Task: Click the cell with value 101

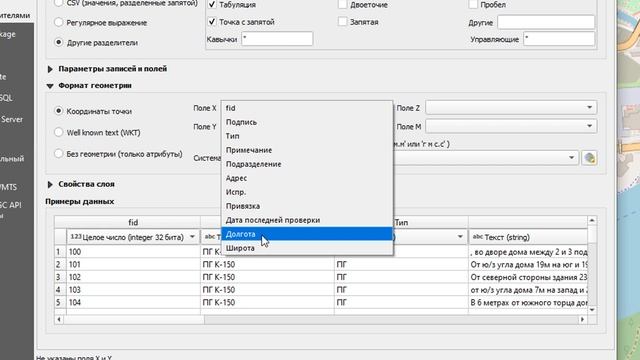Action: click(x=133, y=264)
